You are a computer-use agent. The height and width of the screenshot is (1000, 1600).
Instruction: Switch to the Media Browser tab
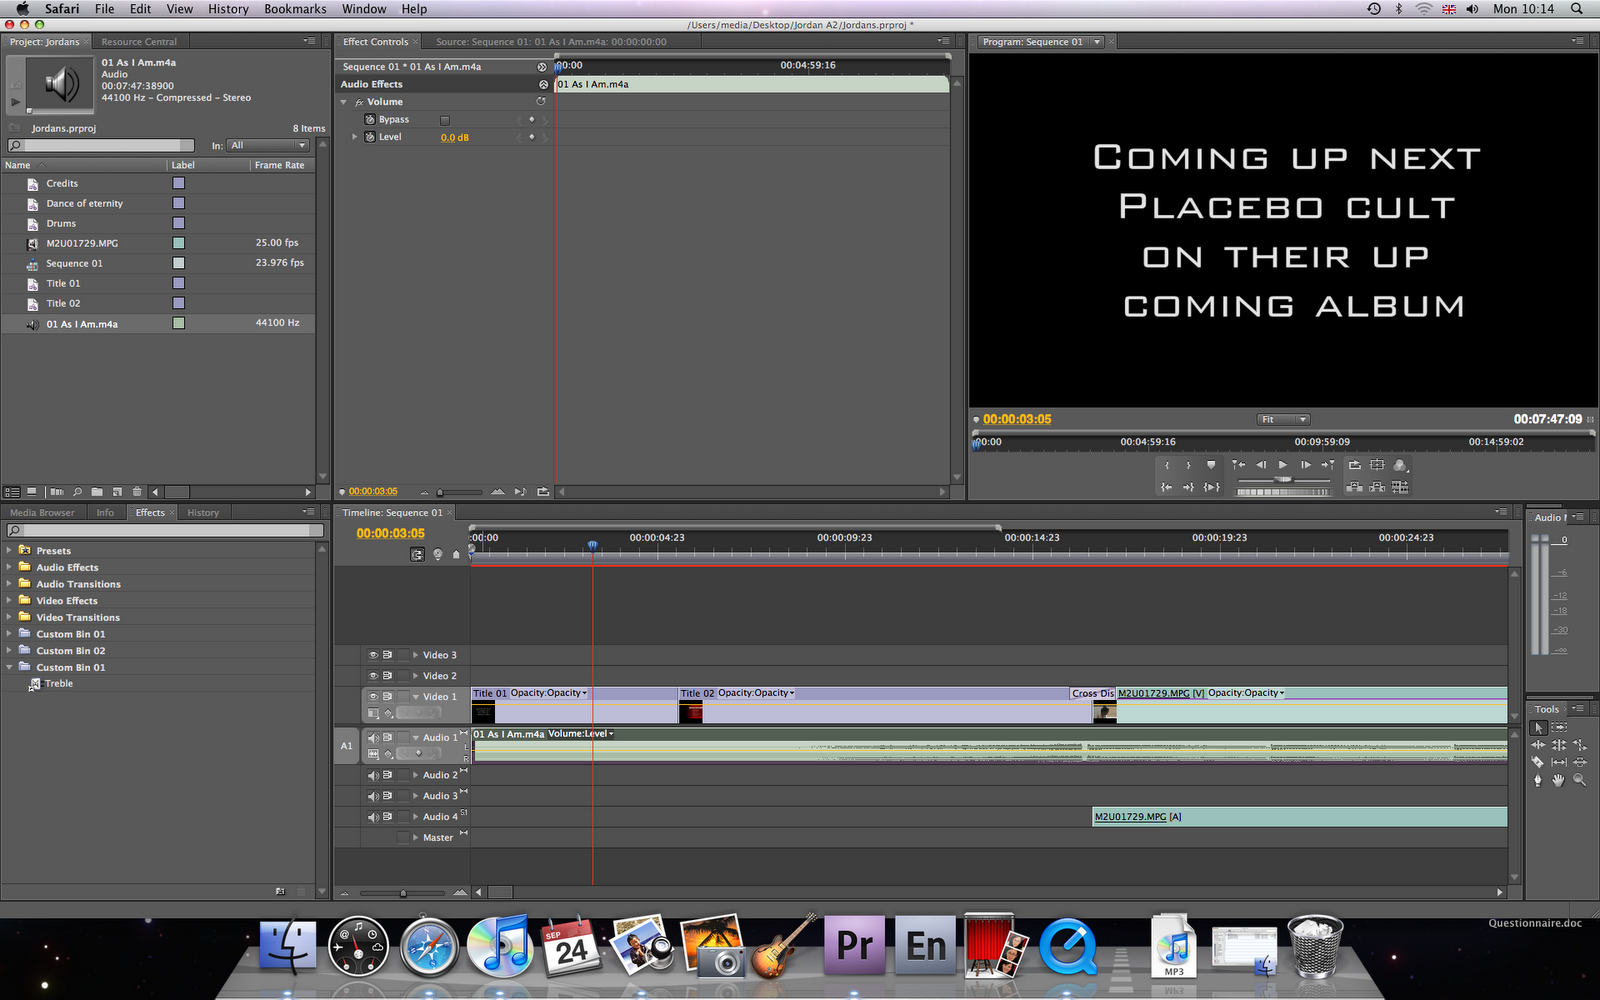(x=42, y=513)
